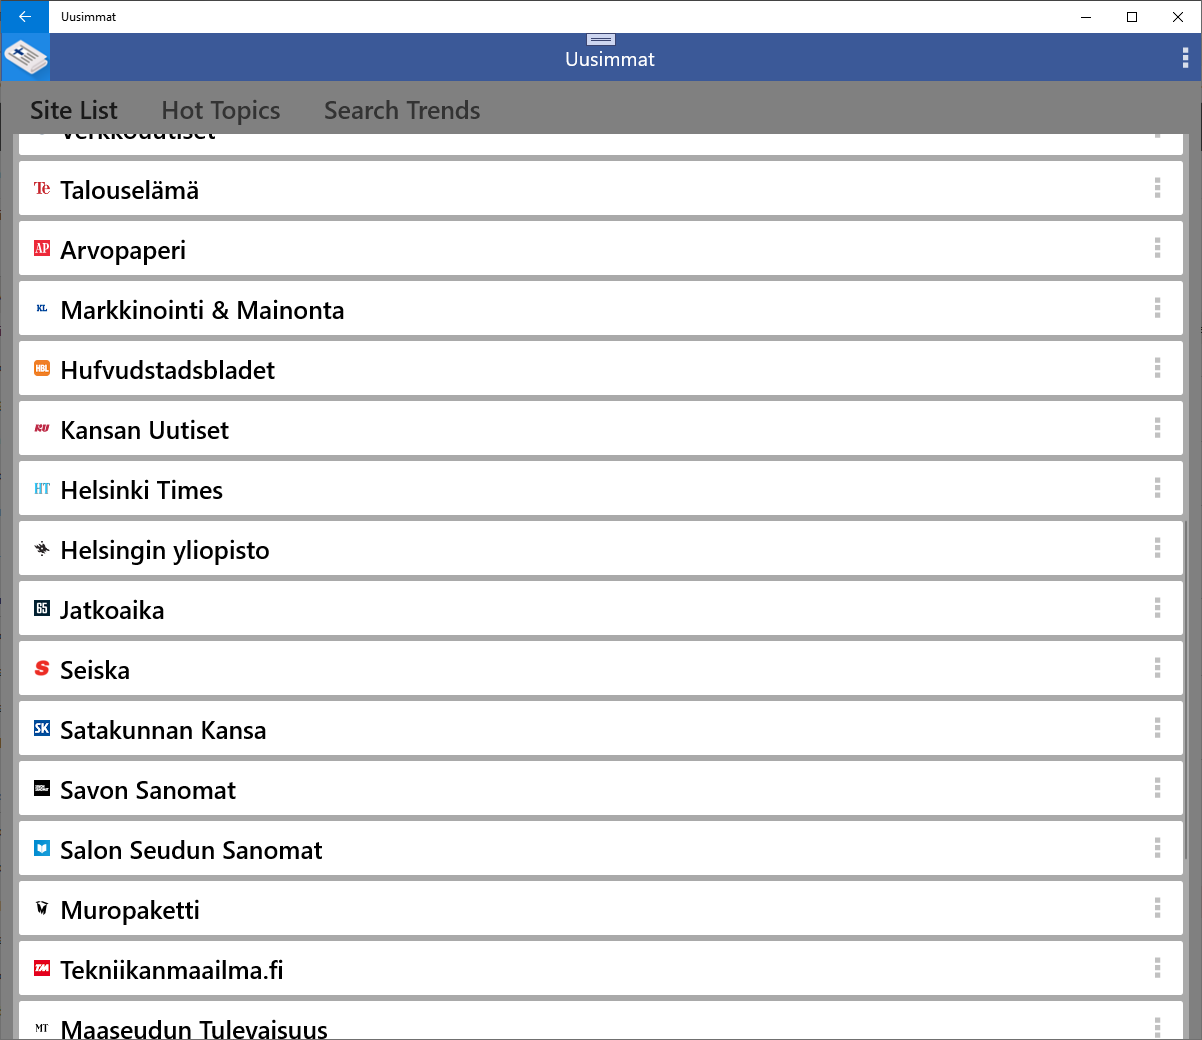Open options menu for Hufvudstadsbladet
The height and width of the screenshot is (1040, 1202).
click(x=1157, y=368)
